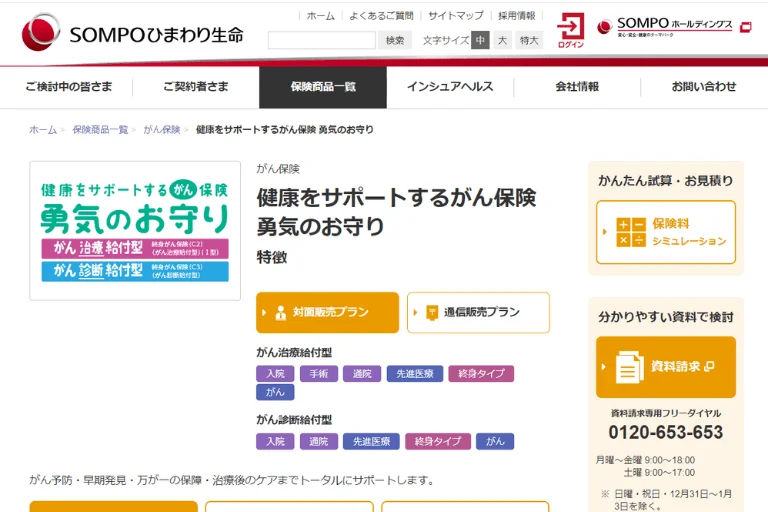Click 終身タイプ tag under がん治療給付型
This screenshot has width=768, height=512.
click(x=481, y=374)
